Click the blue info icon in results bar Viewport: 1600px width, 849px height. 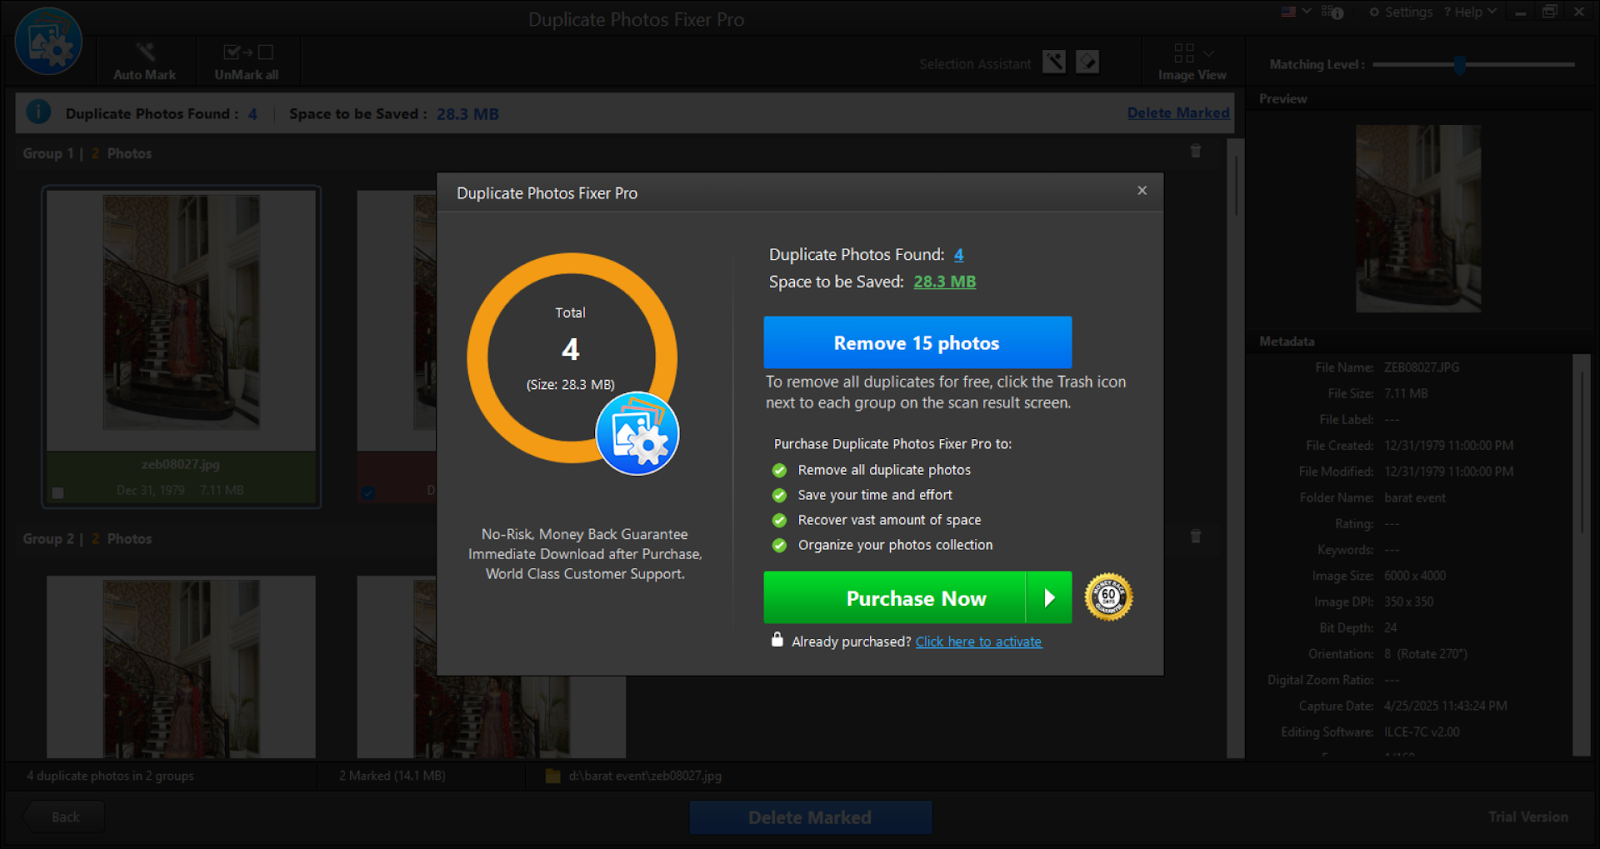click(x=38, y=112)
